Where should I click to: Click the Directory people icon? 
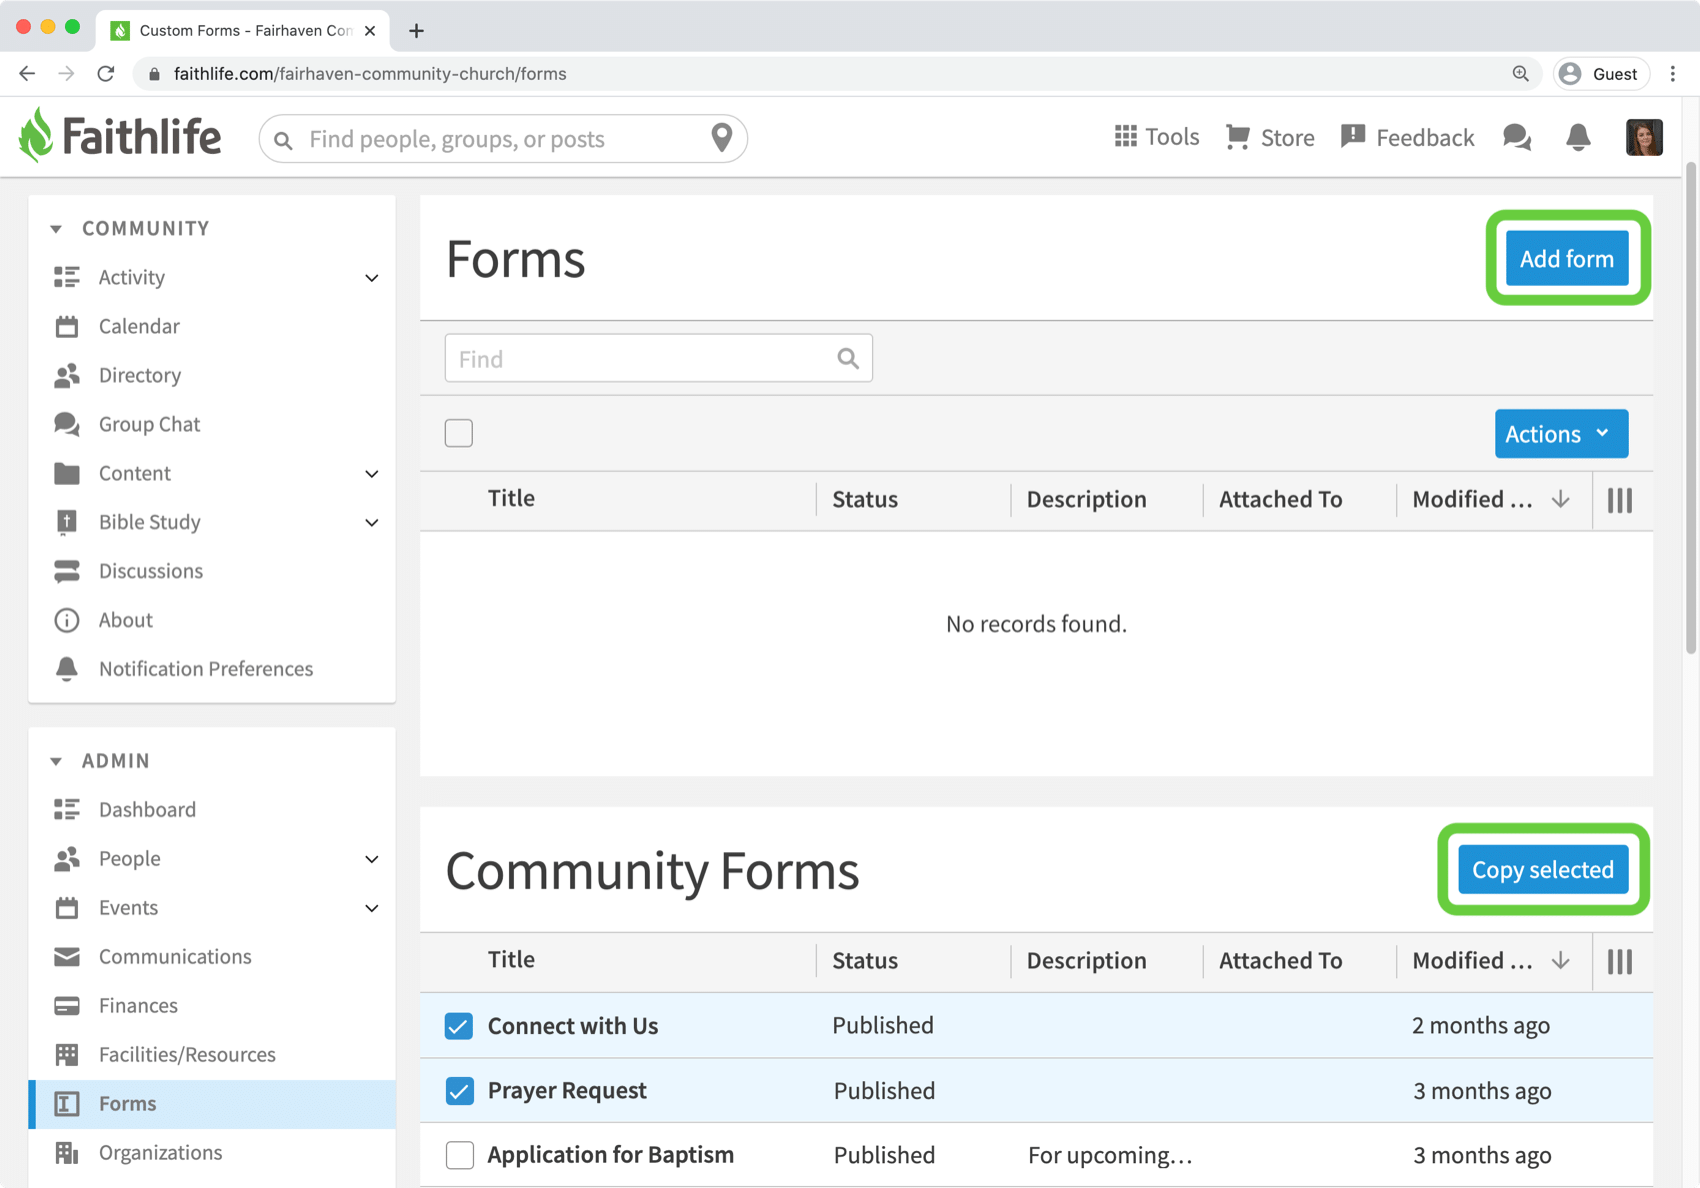(x=67, y=375)
